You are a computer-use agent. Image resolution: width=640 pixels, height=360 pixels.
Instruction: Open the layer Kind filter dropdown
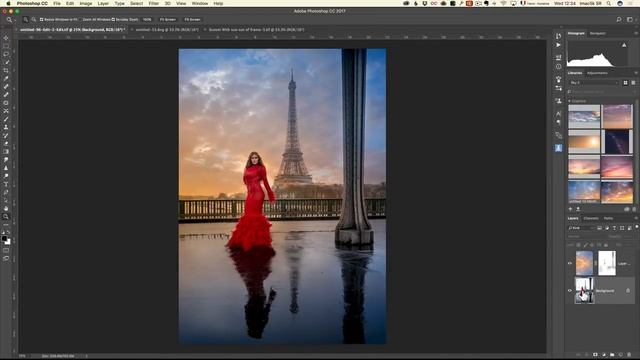point(581,228)
